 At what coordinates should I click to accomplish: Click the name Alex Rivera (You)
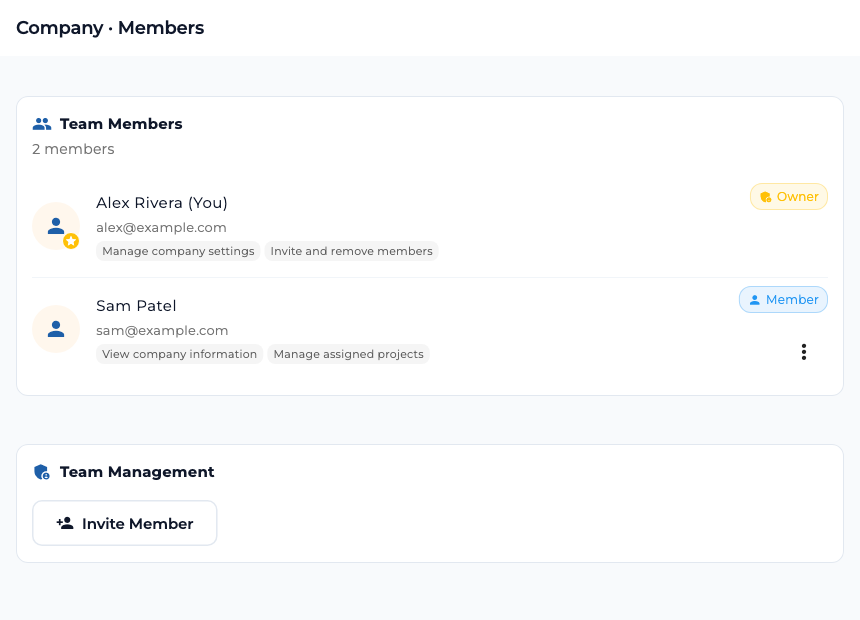(x=162, y=203)
